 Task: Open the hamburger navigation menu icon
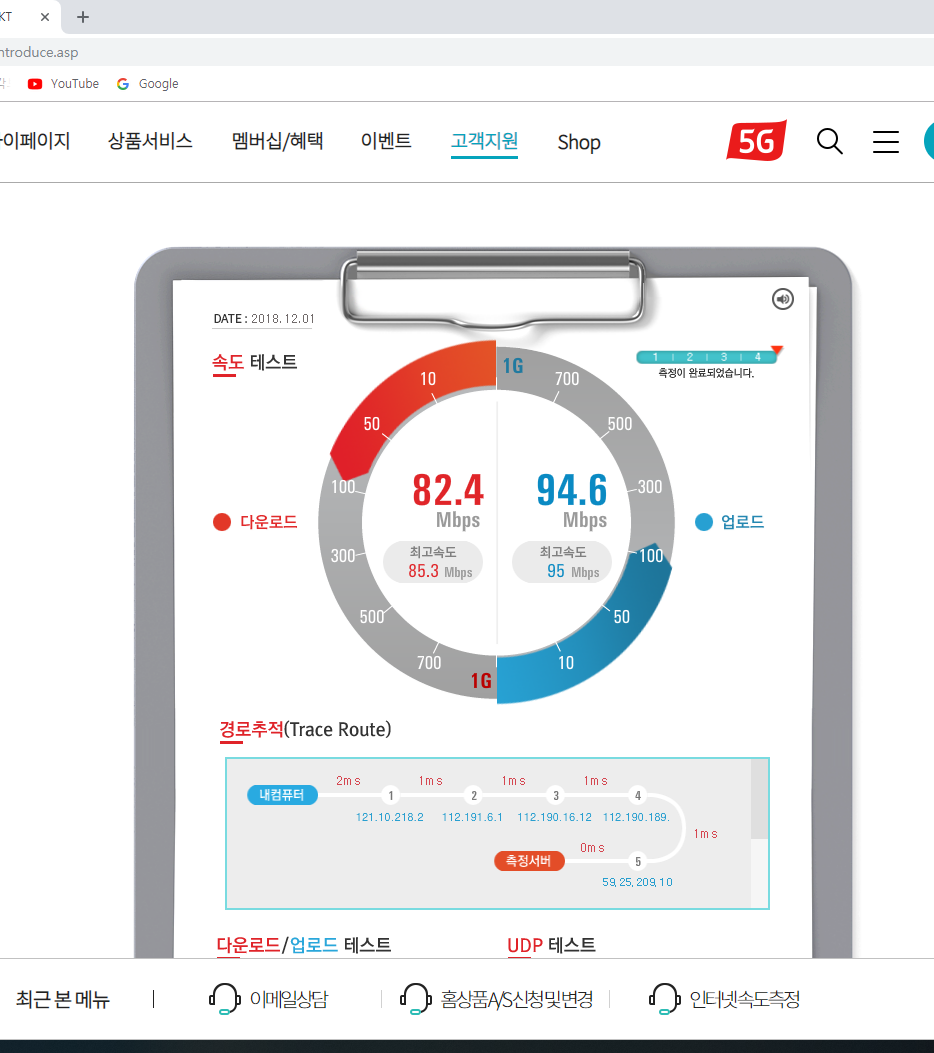[x=885, y=142]
